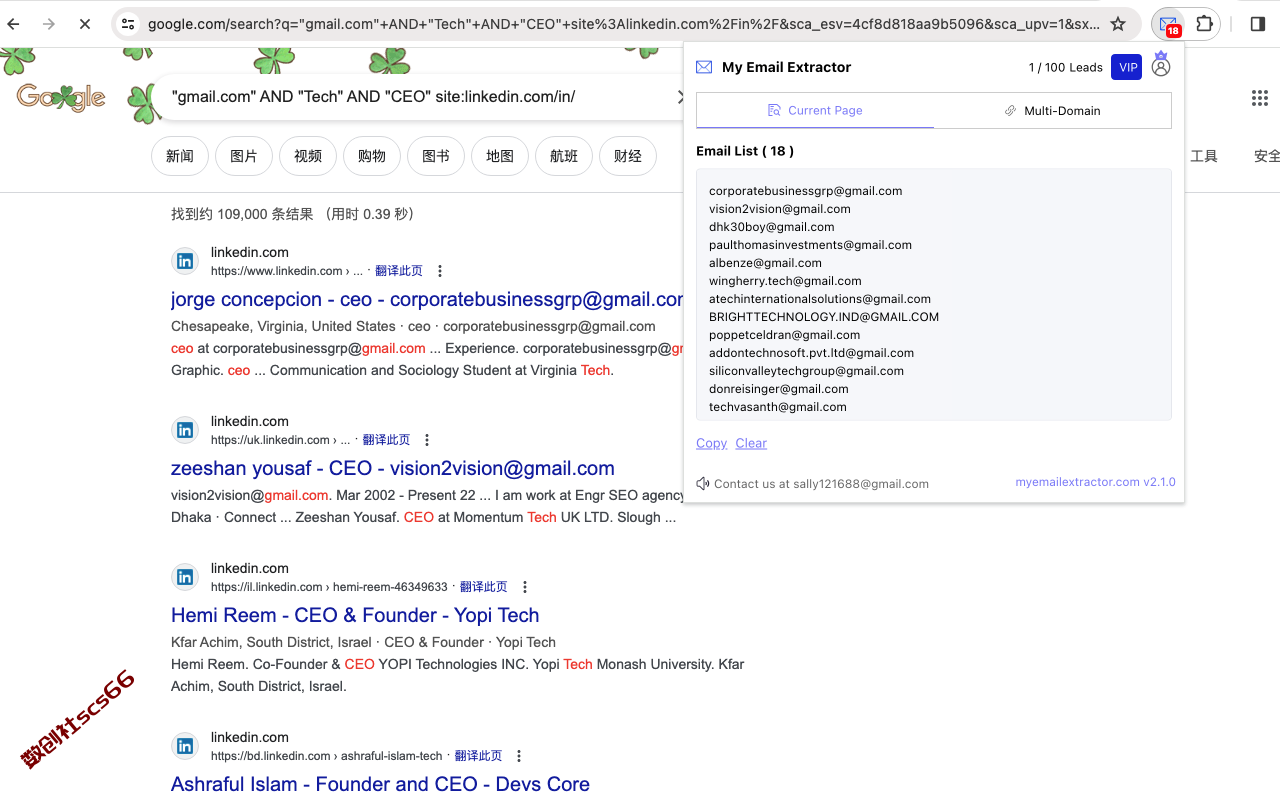Select atechinternationalsolutions@gmail.com in email list
Viewport: 1280px width, 800px height.
[x=820, y=299]
